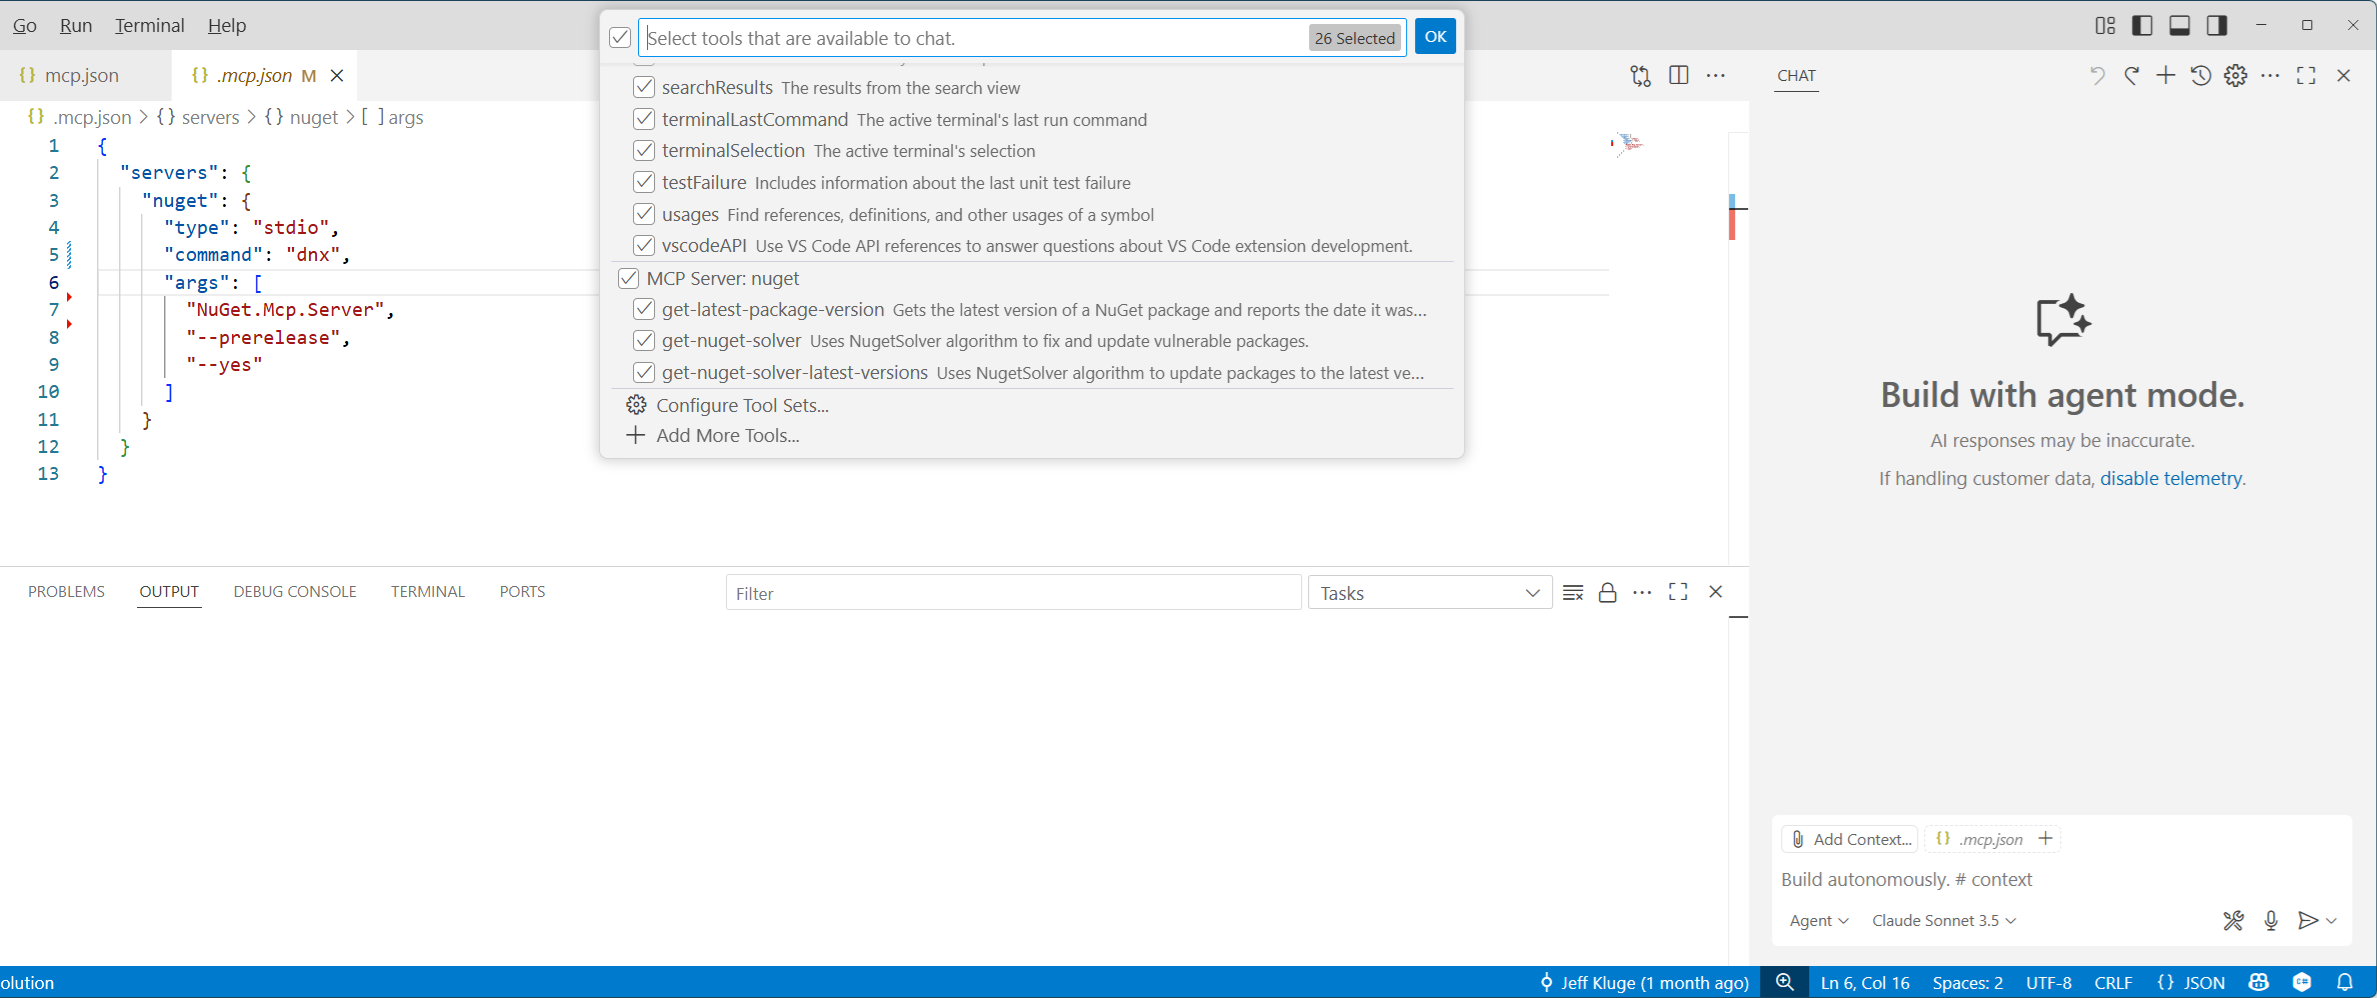Viewport: 2377px width, 998px height.
Task: Toggle the bottom Panel layout icon
Action: (2180, 26)
